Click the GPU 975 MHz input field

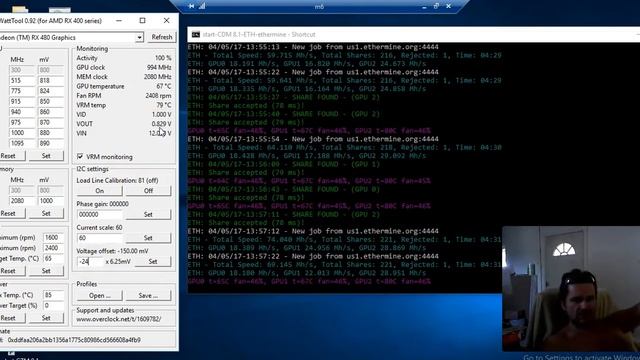(x=22, y=122)
